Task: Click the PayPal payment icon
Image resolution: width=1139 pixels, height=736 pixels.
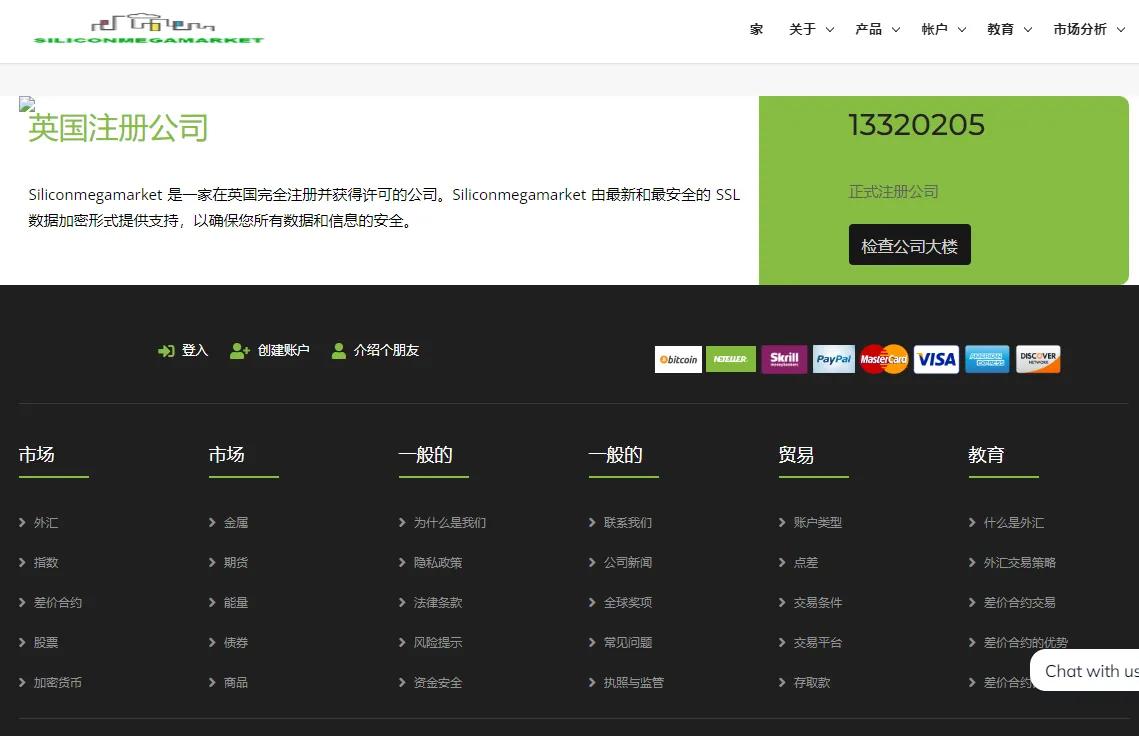Action: [833, 359]
